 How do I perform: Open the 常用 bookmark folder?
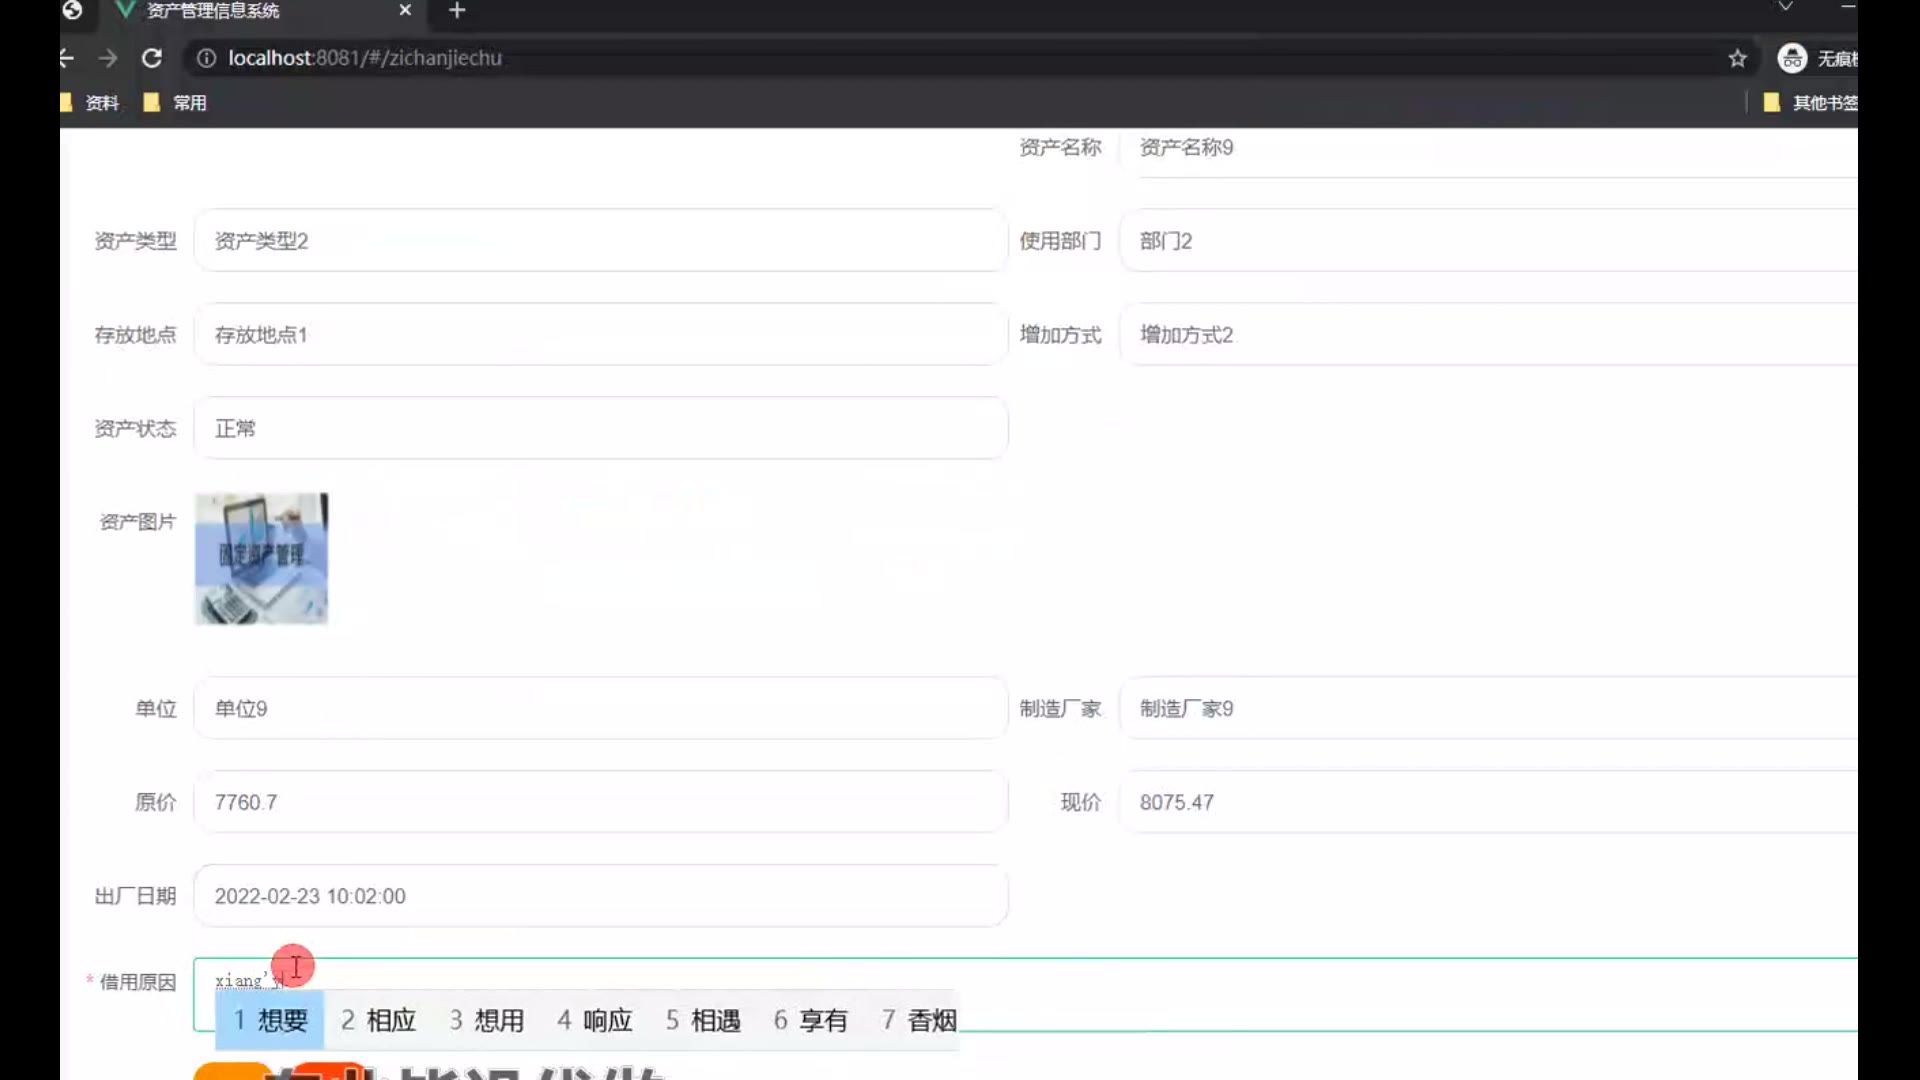(175, 102)
